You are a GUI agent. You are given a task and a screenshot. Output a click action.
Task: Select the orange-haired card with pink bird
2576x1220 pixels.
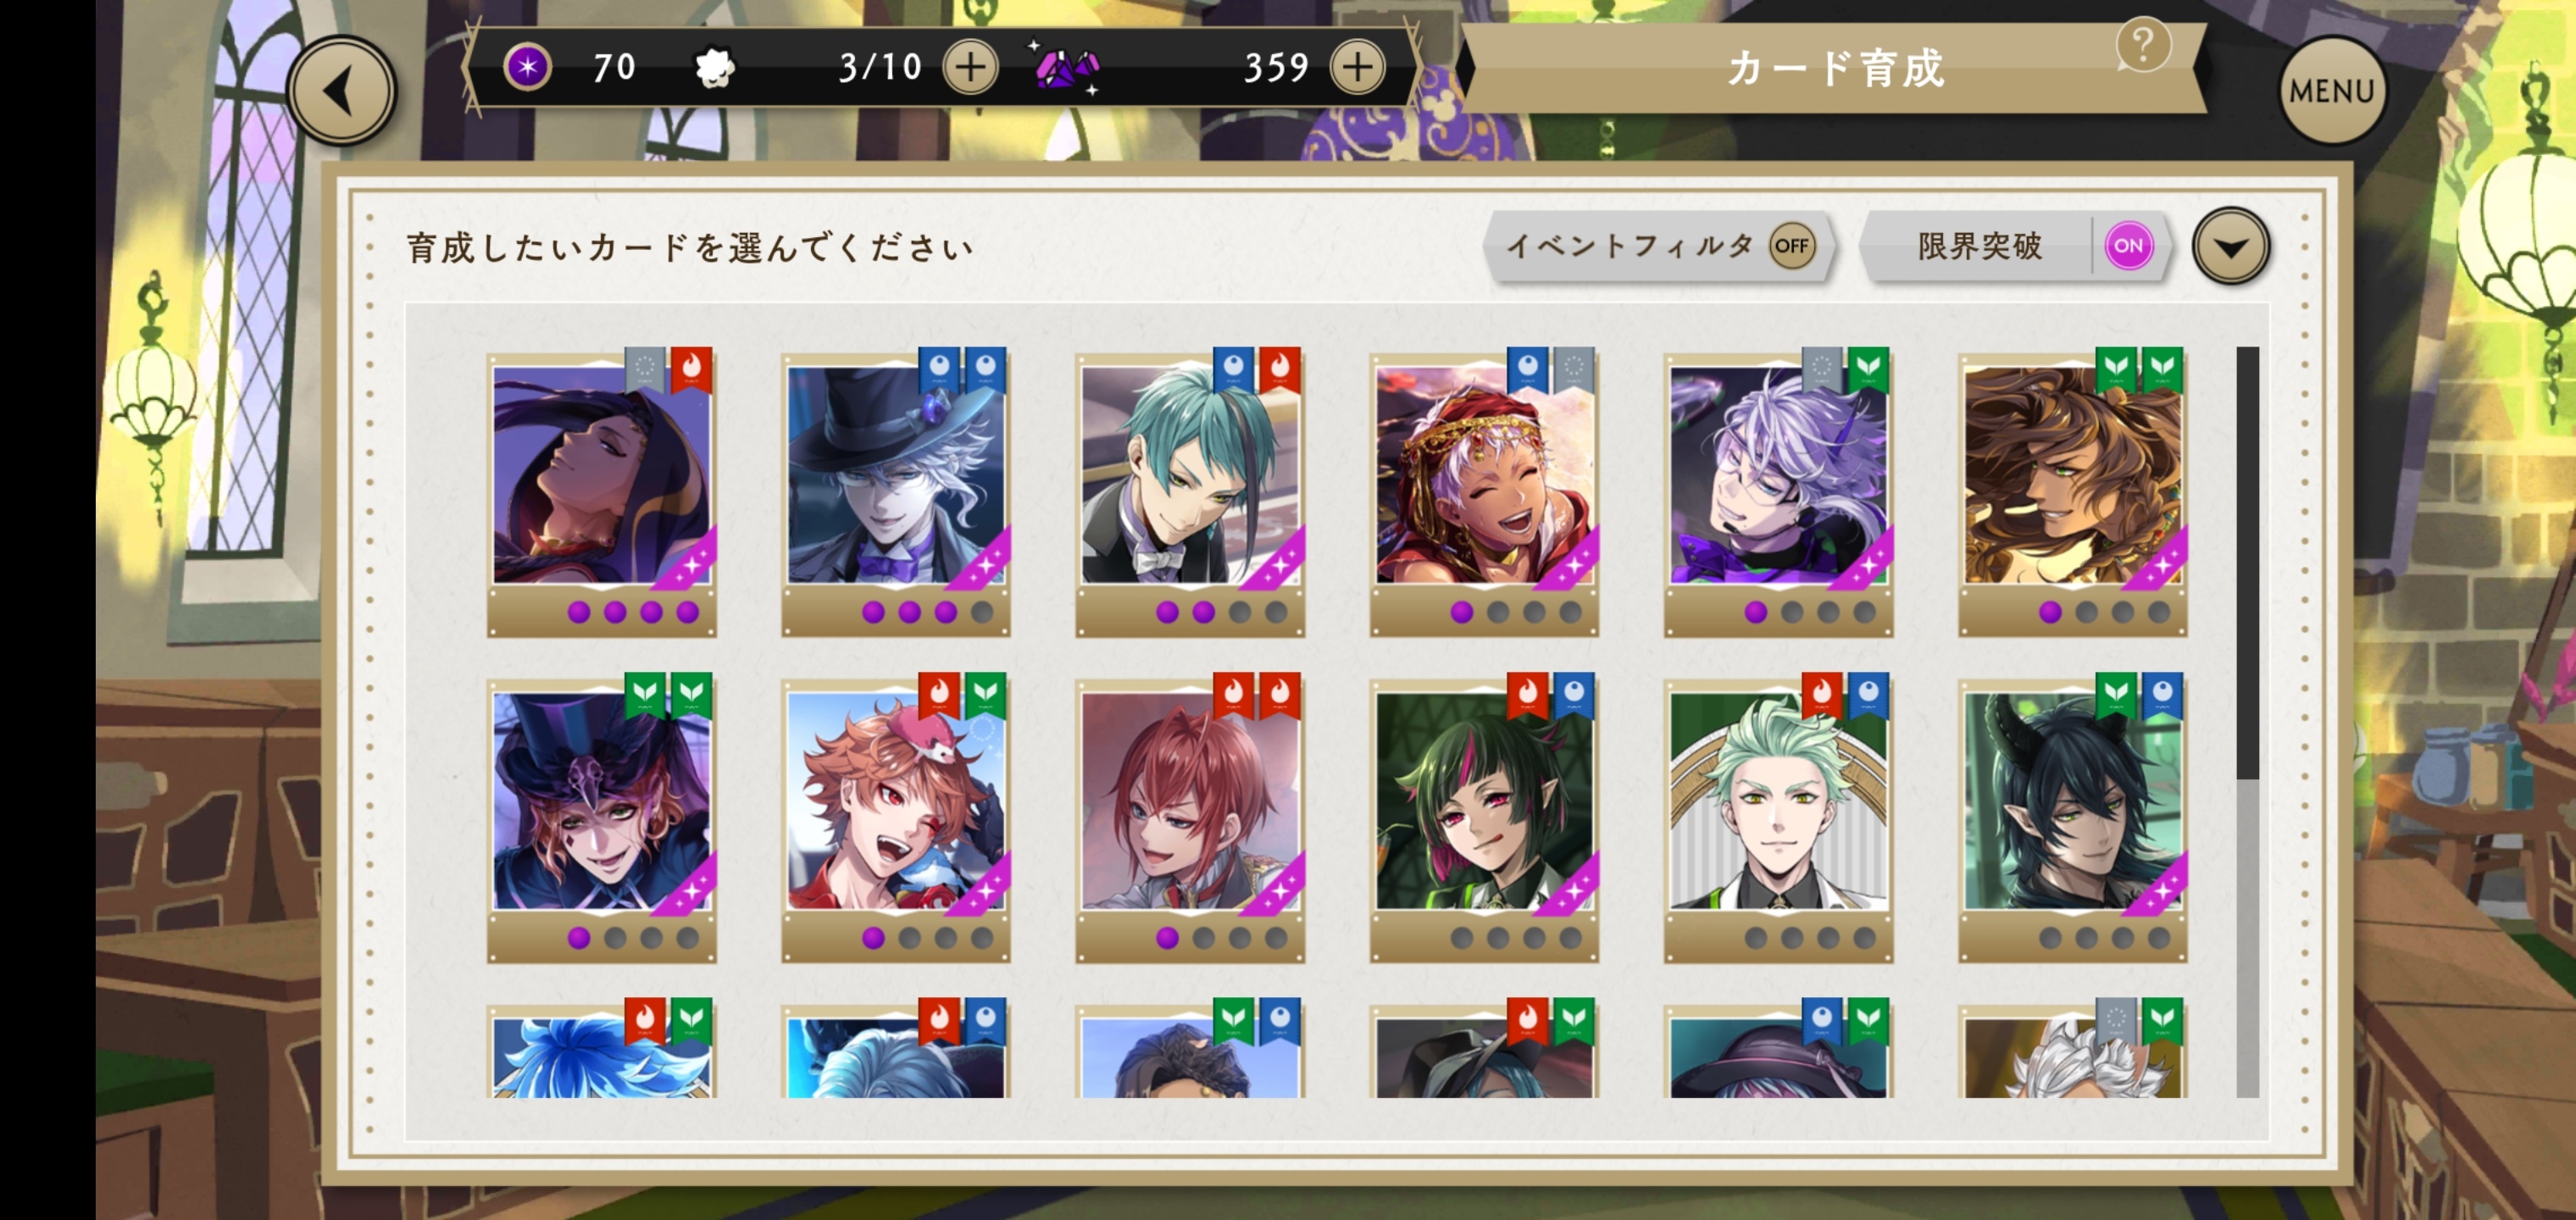coord(895,818)
